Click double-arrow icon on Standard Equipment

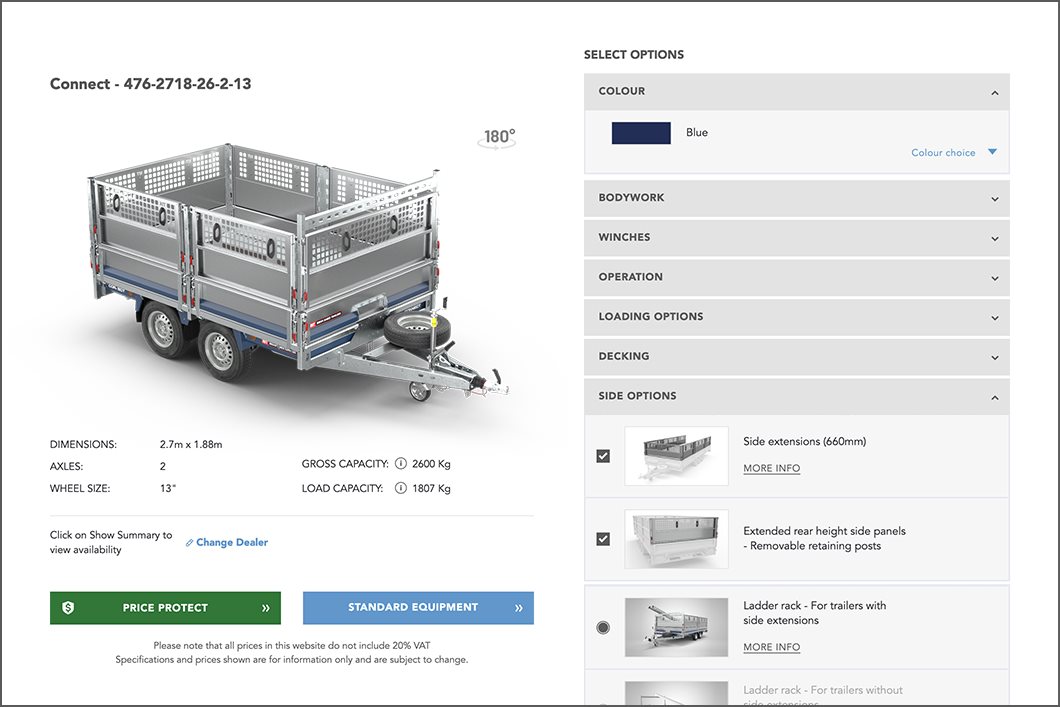click(x=519, y=608)
